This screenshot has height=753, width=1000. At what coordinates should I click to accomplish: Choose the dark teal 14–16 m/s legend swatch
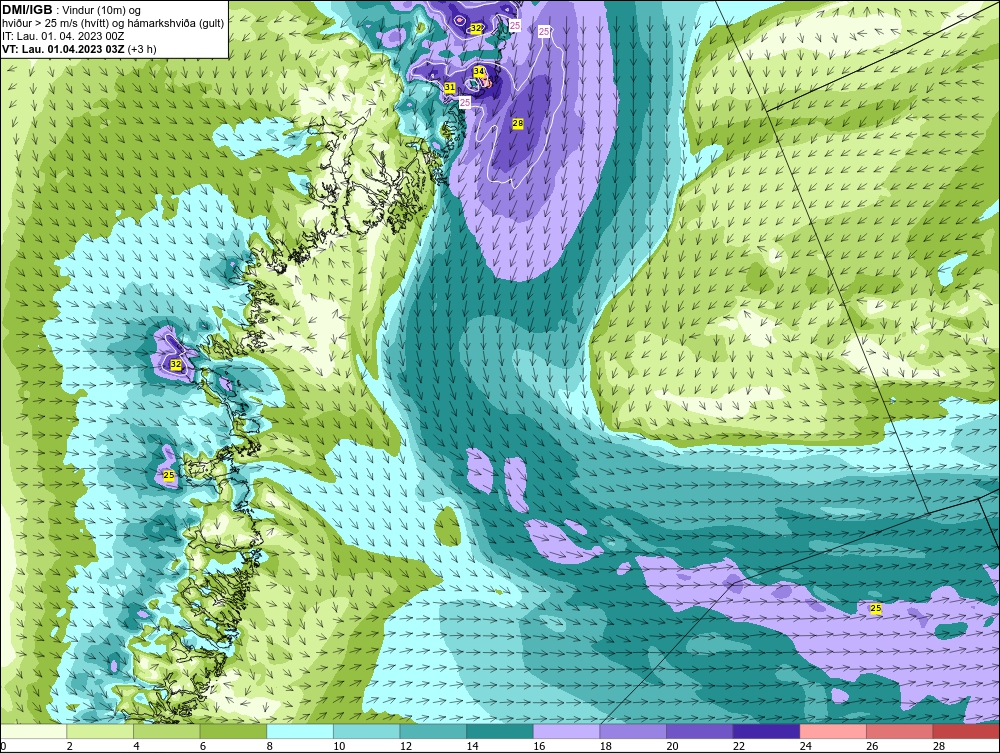pos(500,731)
